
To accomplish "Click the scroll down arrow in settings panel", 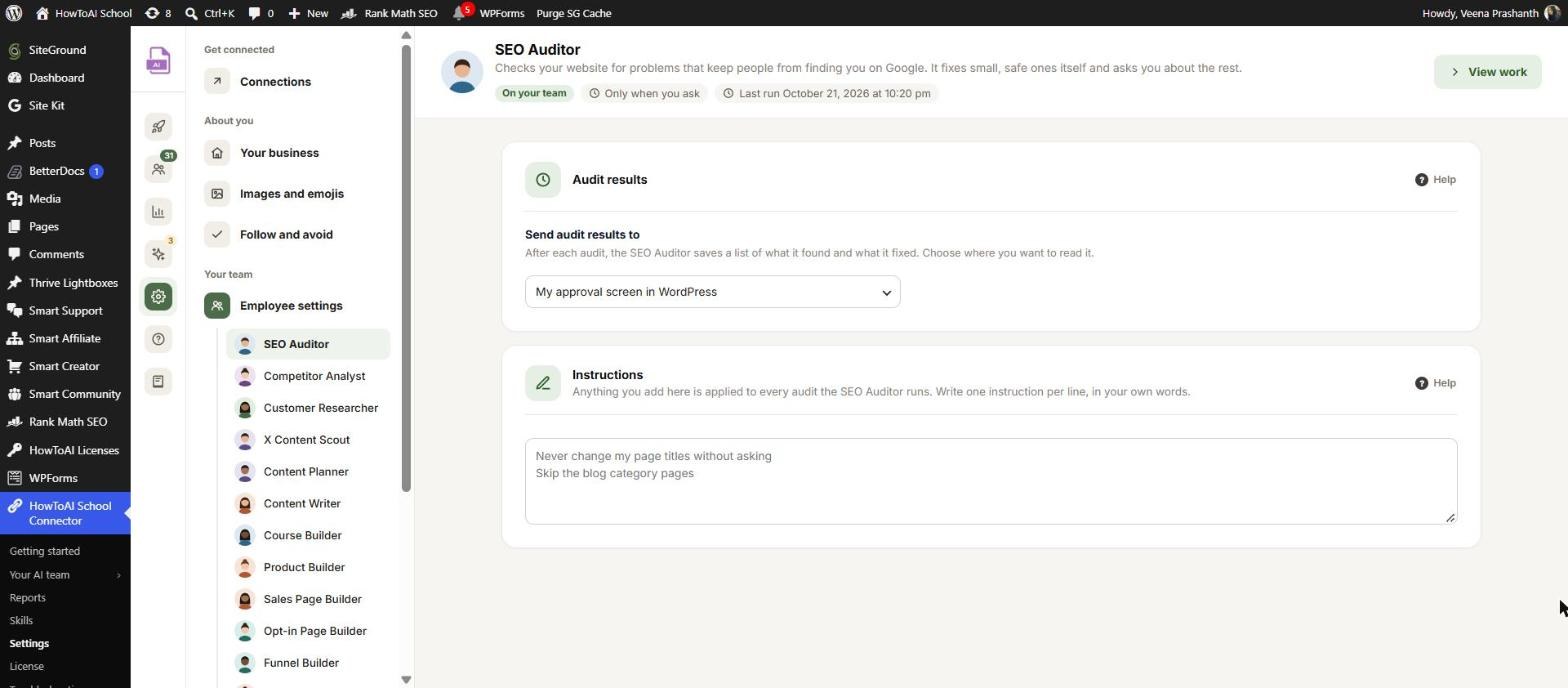I will (406, 680).
